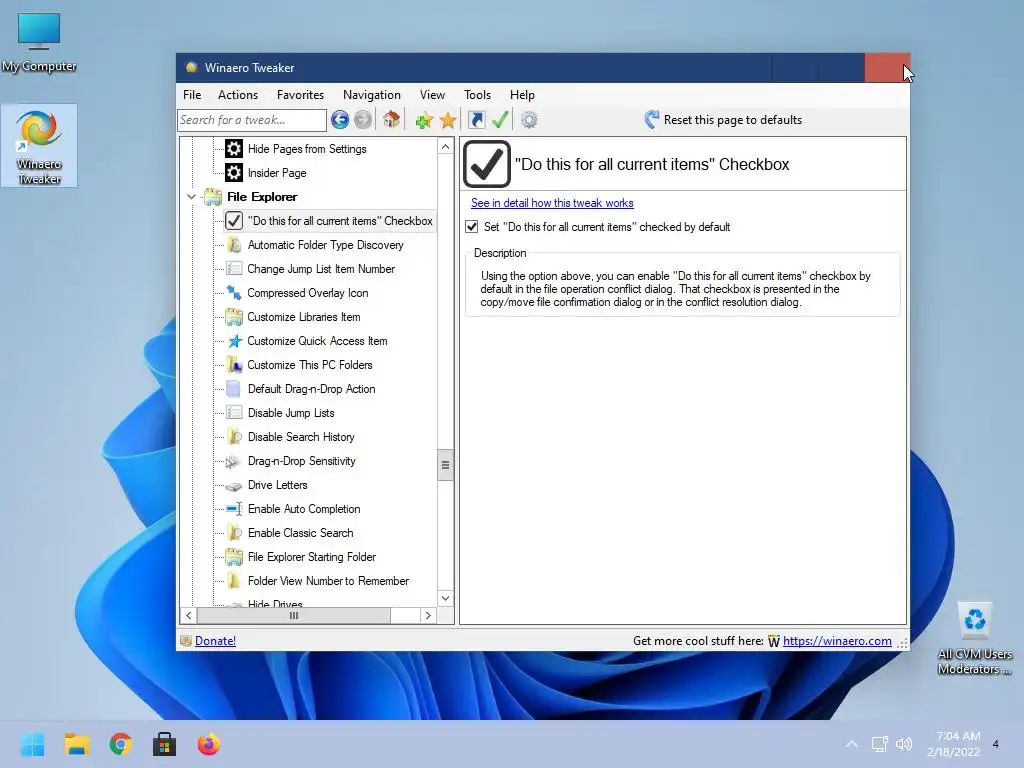Click the Back navigation arrow in toolbar

340,120
